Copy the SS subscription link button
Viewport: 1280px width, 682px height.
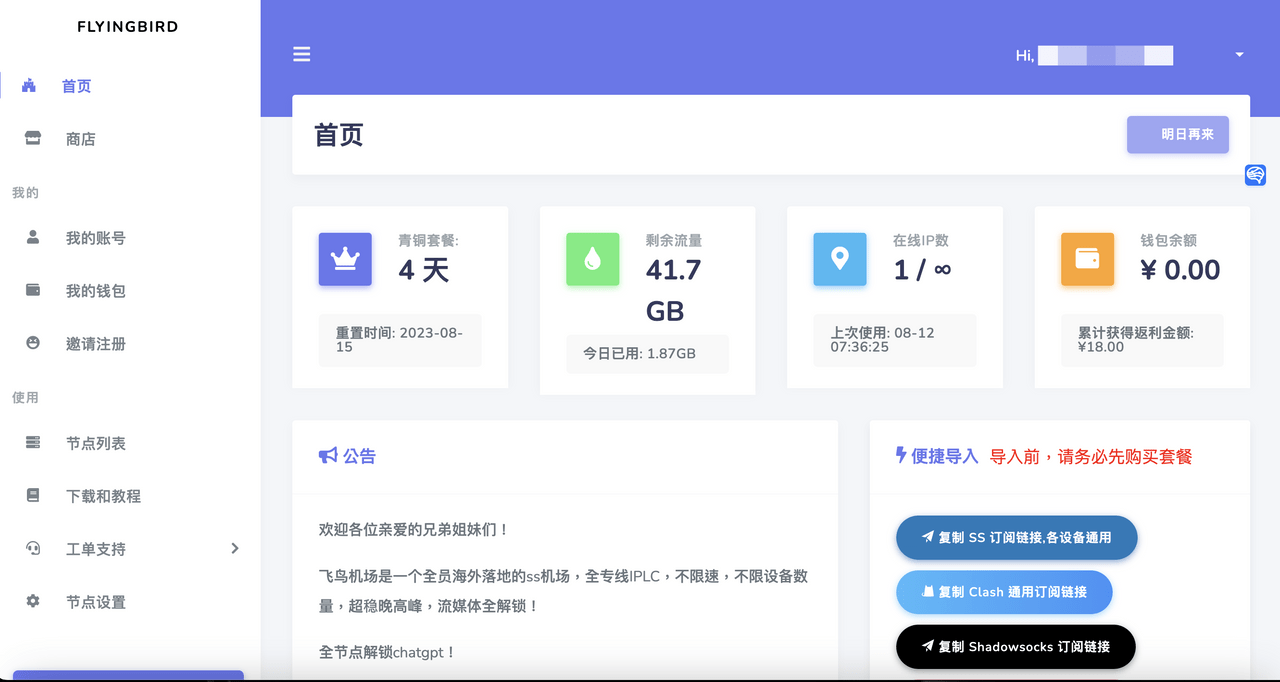click(x=1016, y=538)
